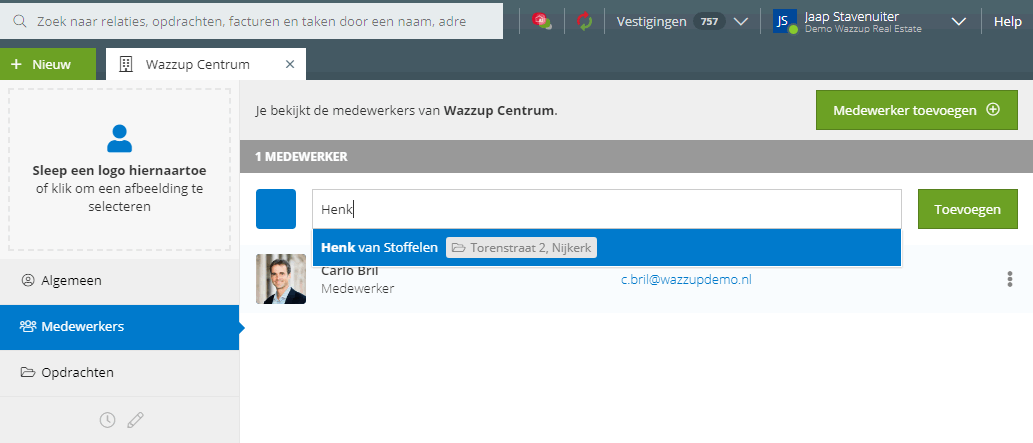
Task: Click the Medewerker role text under Carlo Bril
Action: [358, 289]
